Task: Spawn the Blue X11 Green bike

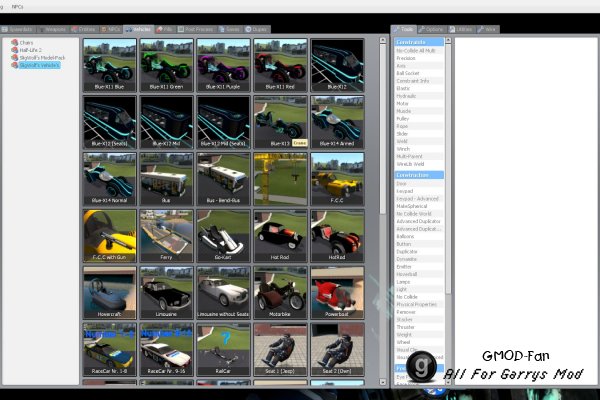Action: [166, 65]
